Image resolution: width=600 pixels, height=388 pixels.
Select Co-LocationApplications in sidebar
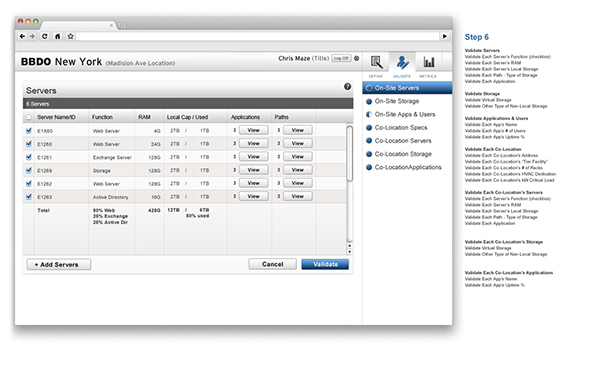407,167
